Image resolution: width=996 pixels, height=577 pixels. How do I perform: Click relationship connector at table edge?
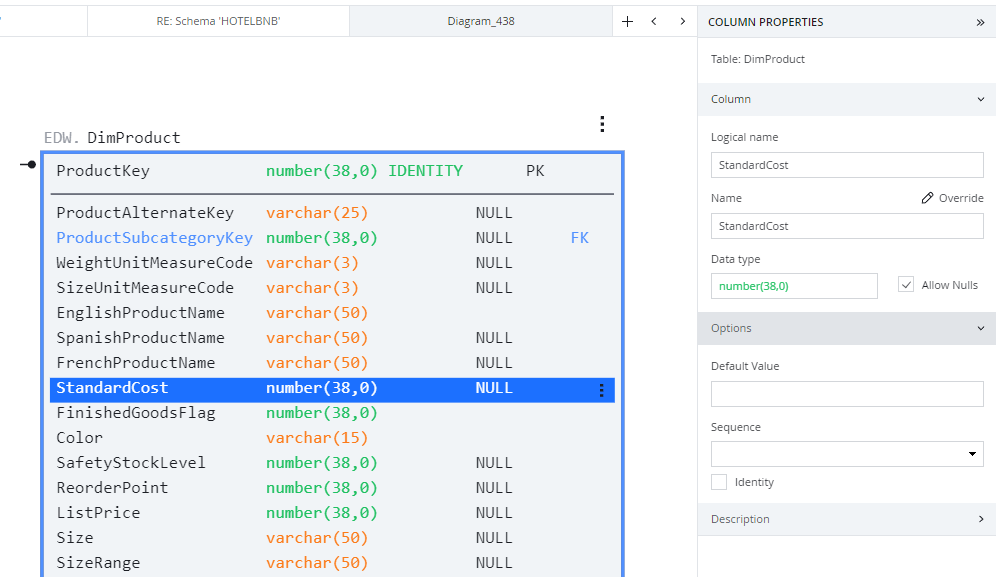tap(28, 164)
